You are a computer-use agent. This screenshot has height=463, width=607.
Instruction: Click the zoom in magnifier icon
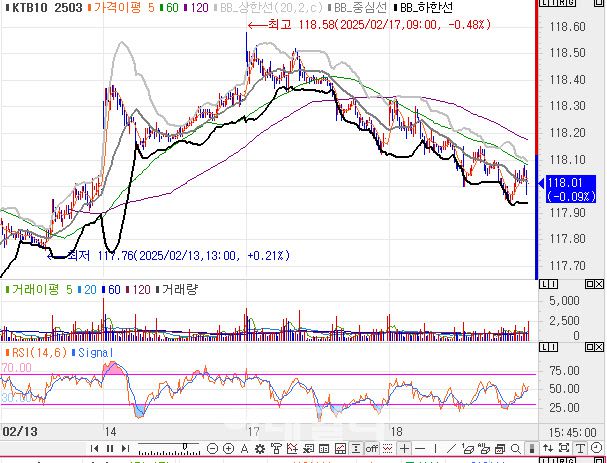point(229,449)
